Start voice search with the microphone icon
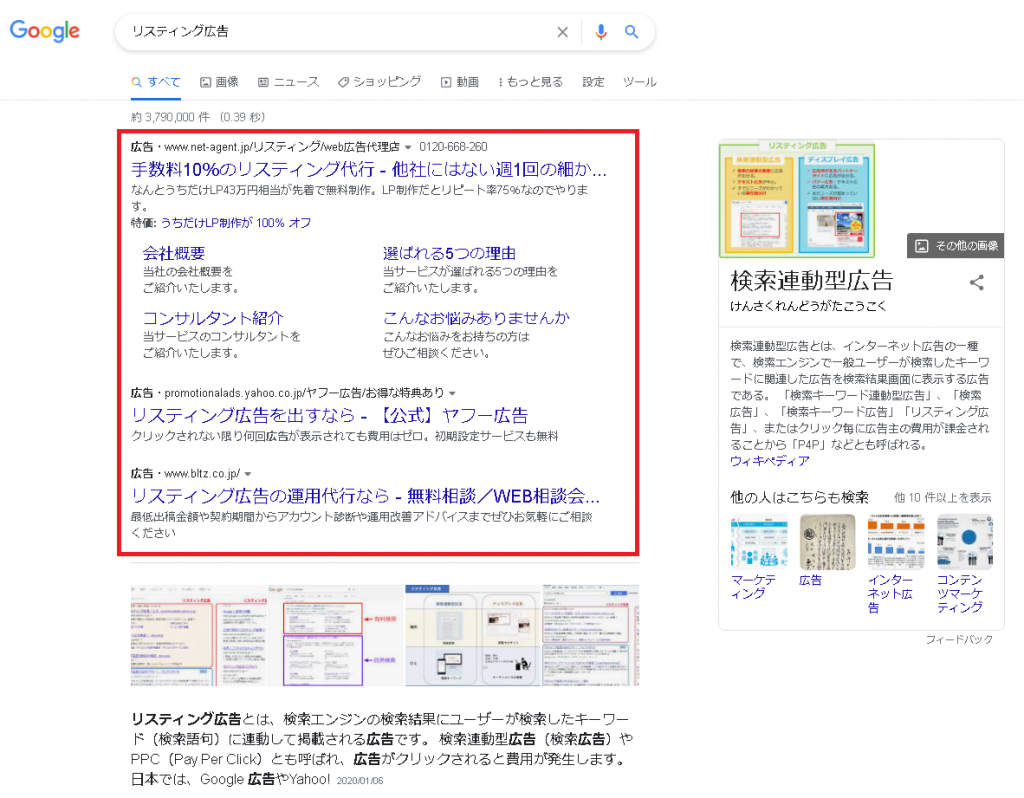The height and width of the screenshot is (798, 1024). [x=601, y=32]
